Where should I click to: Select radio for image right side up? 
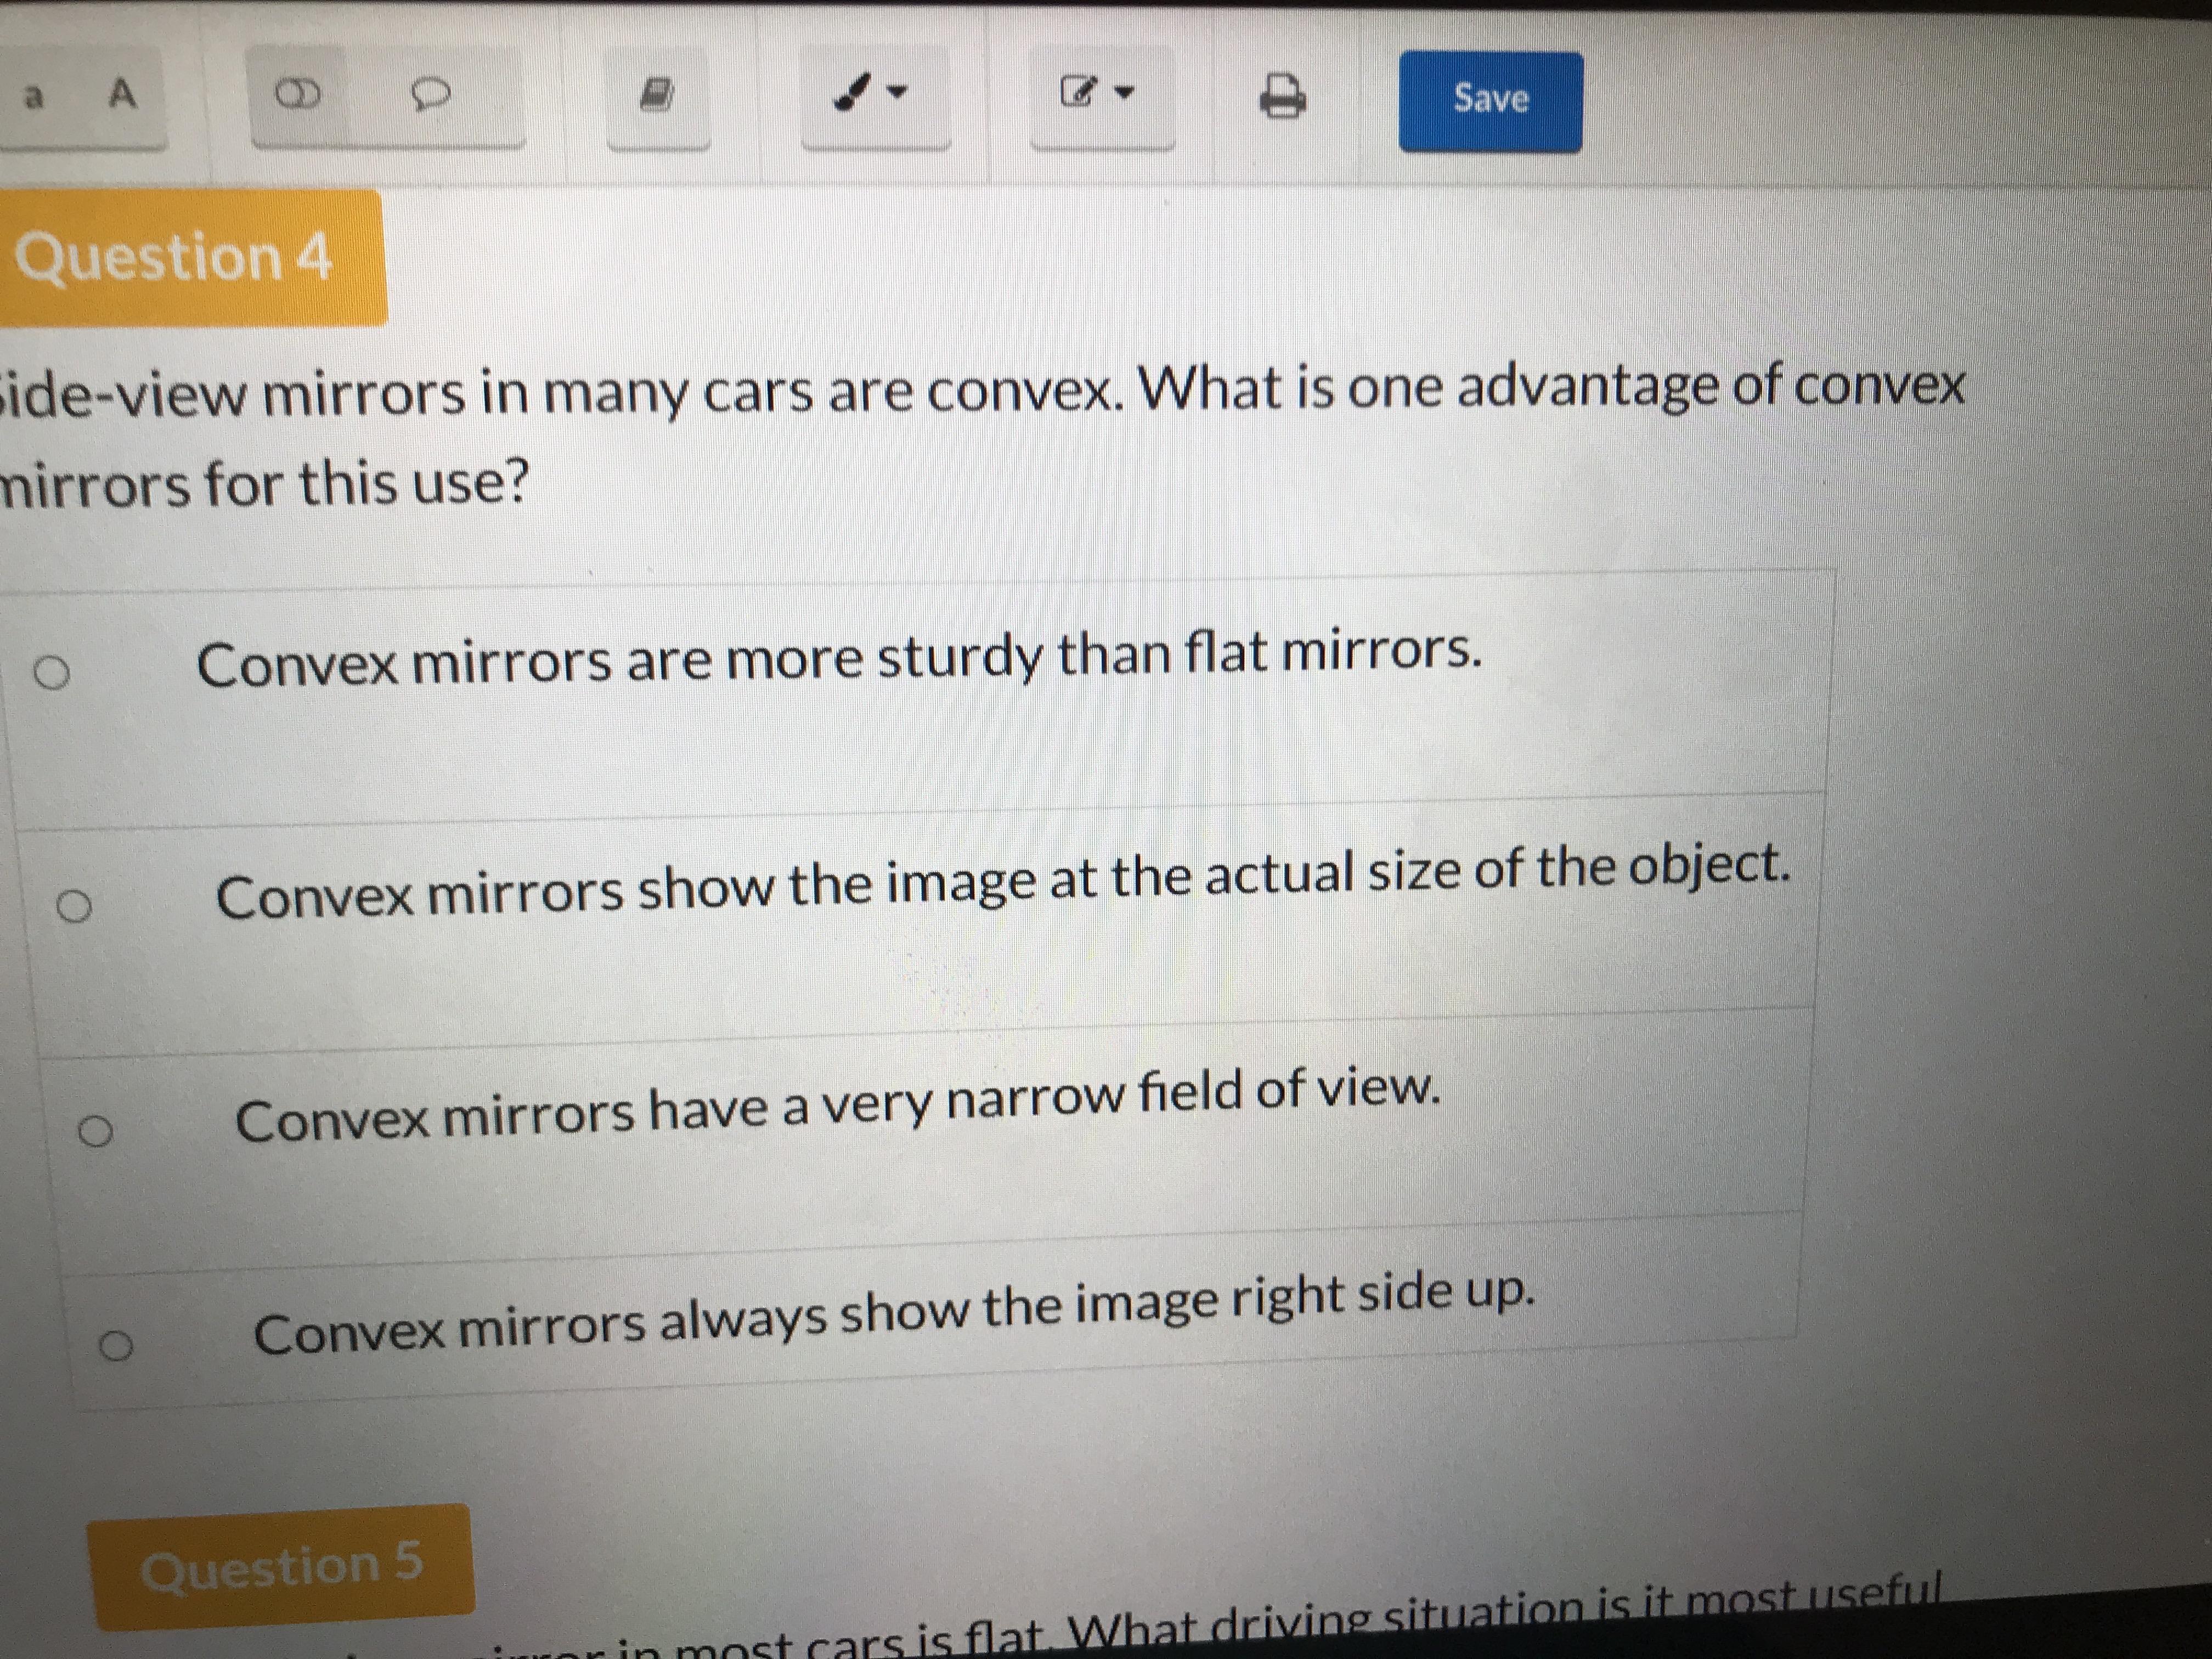tap(116, 1347)
